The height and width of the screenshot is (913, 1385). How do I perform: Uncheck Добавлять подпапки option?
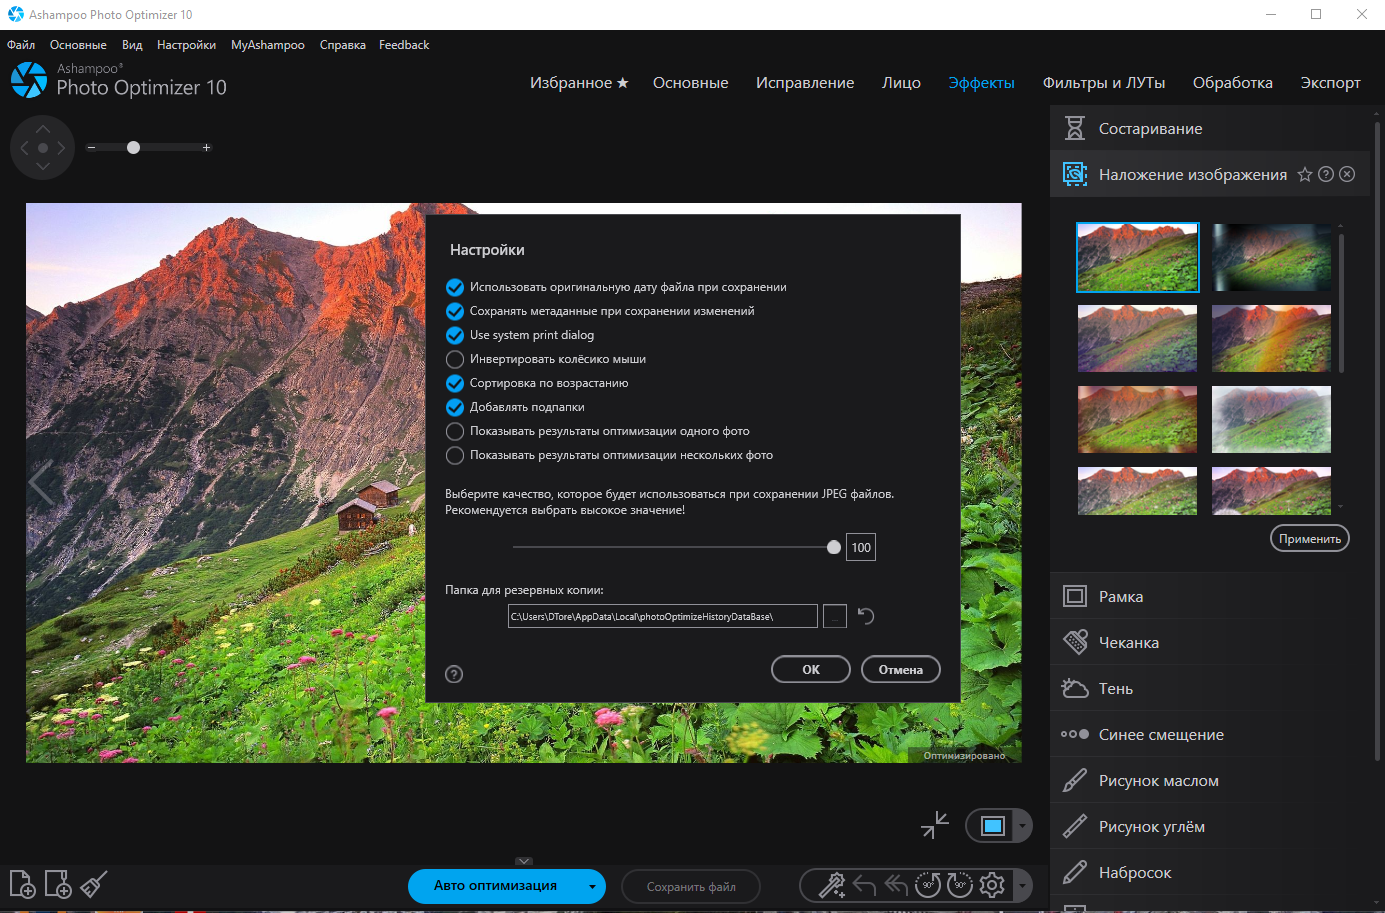point(455,407)
